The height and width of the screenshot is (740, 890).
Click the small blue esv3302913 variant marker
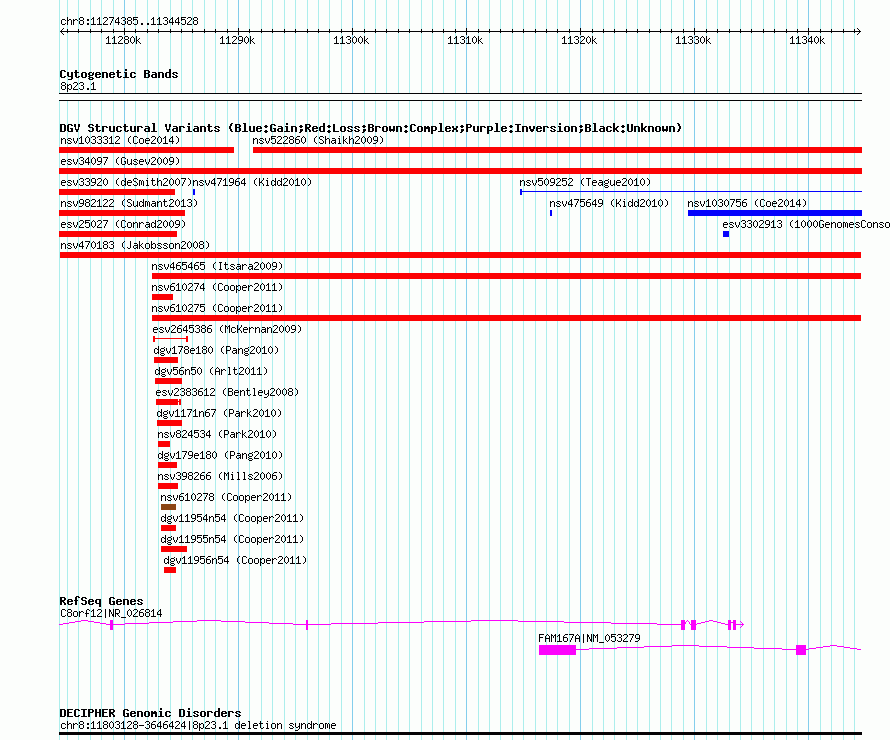[726, 234]
